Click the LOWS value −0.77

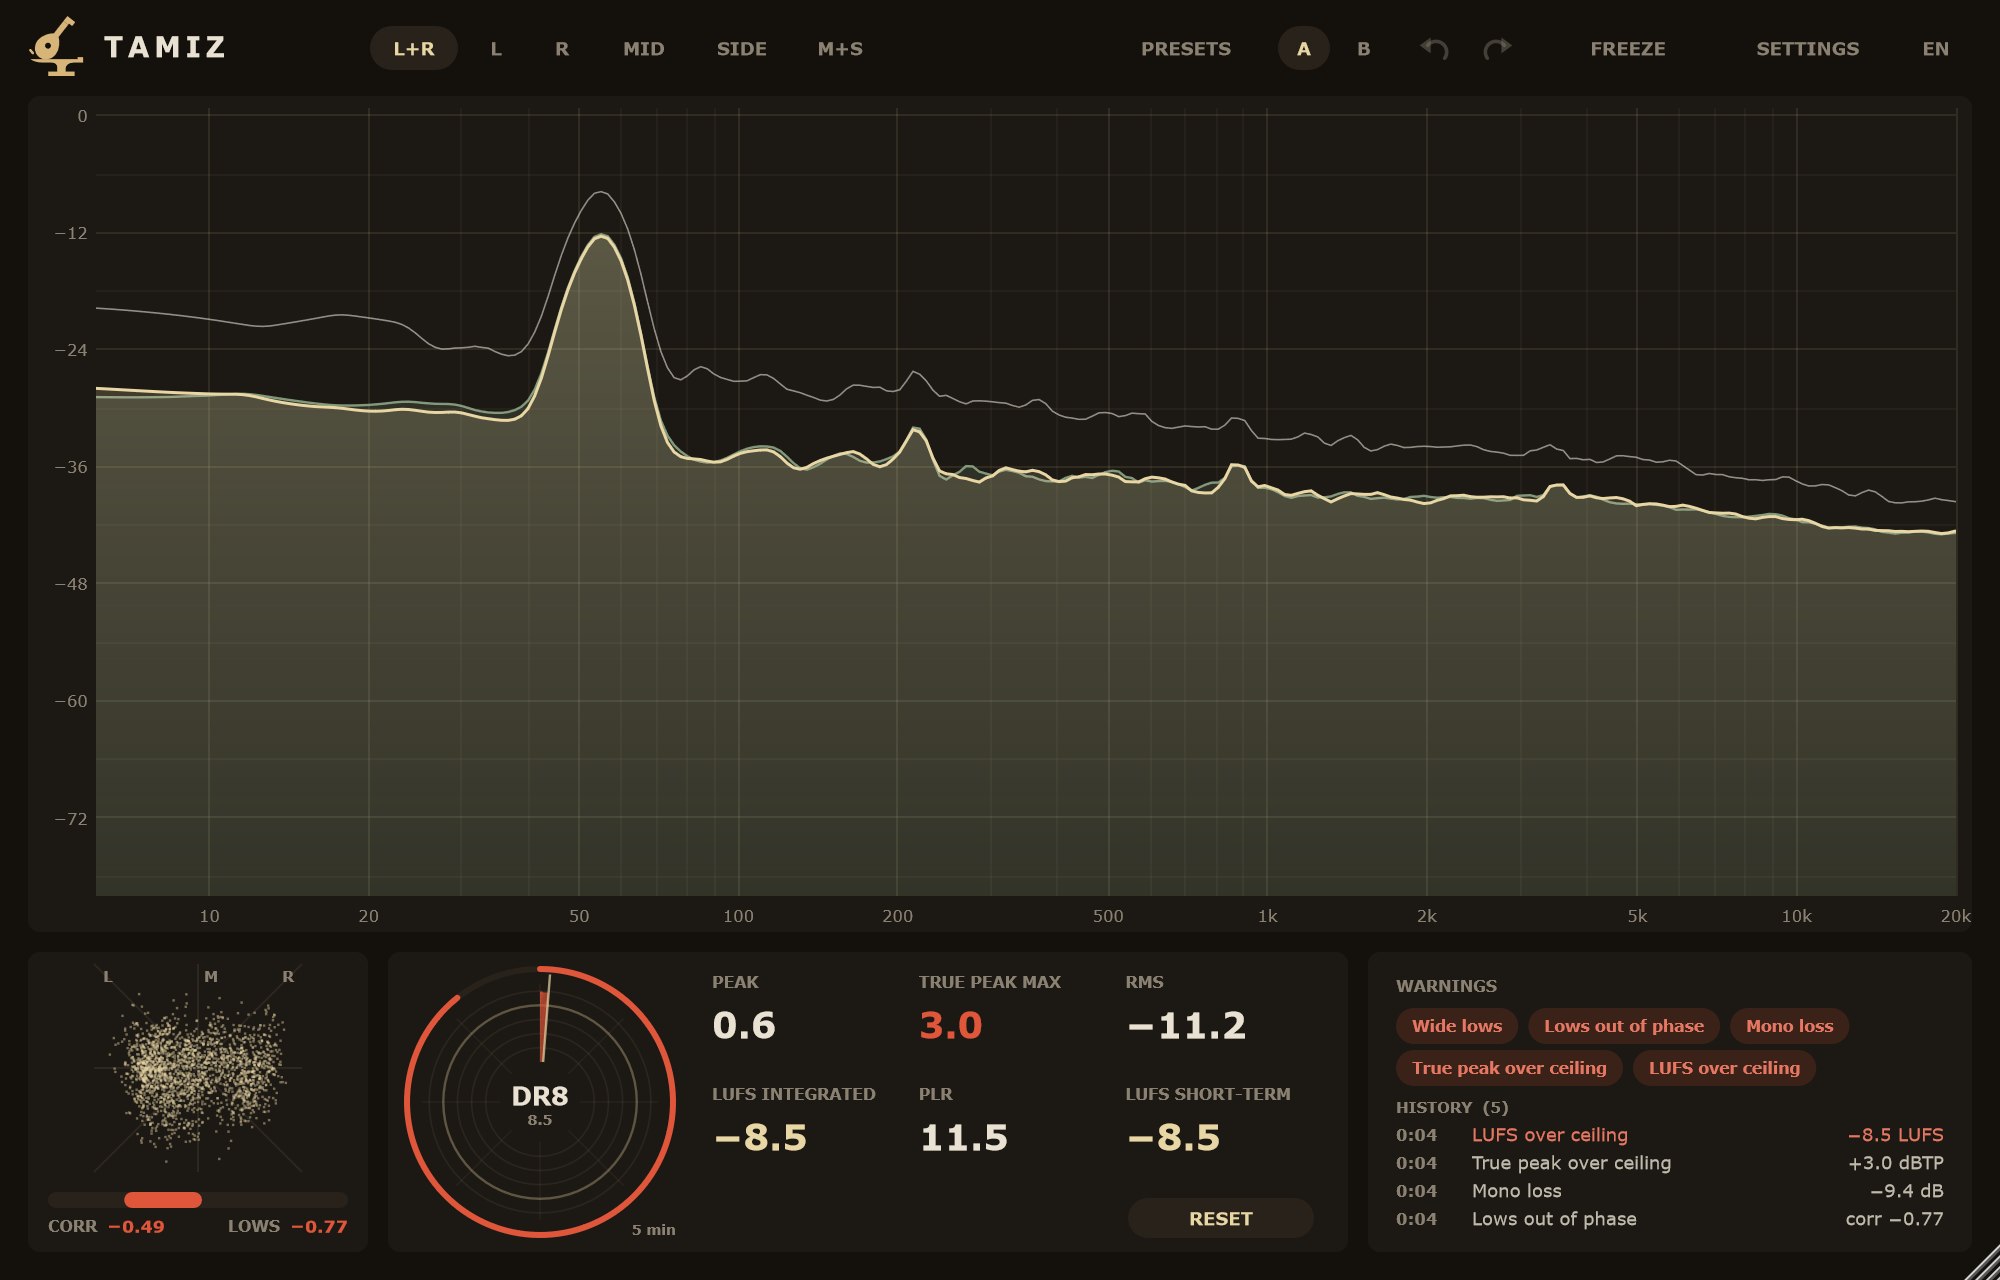tap(319, 1227)
